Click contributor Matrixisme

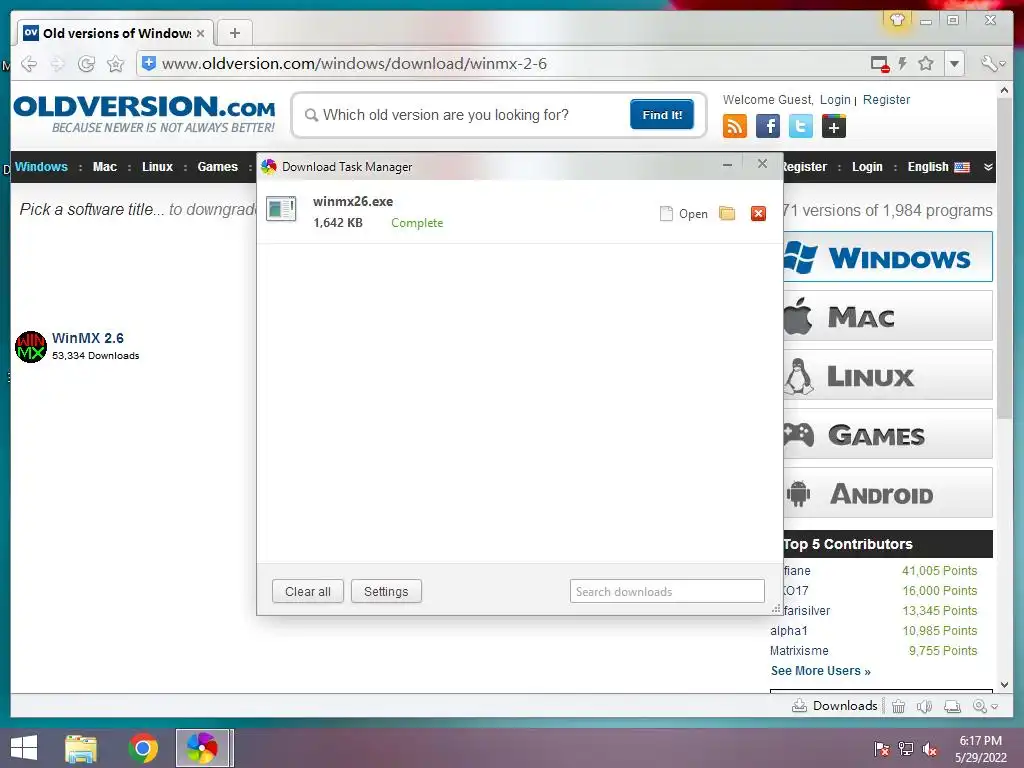click(x=799, y=650)
